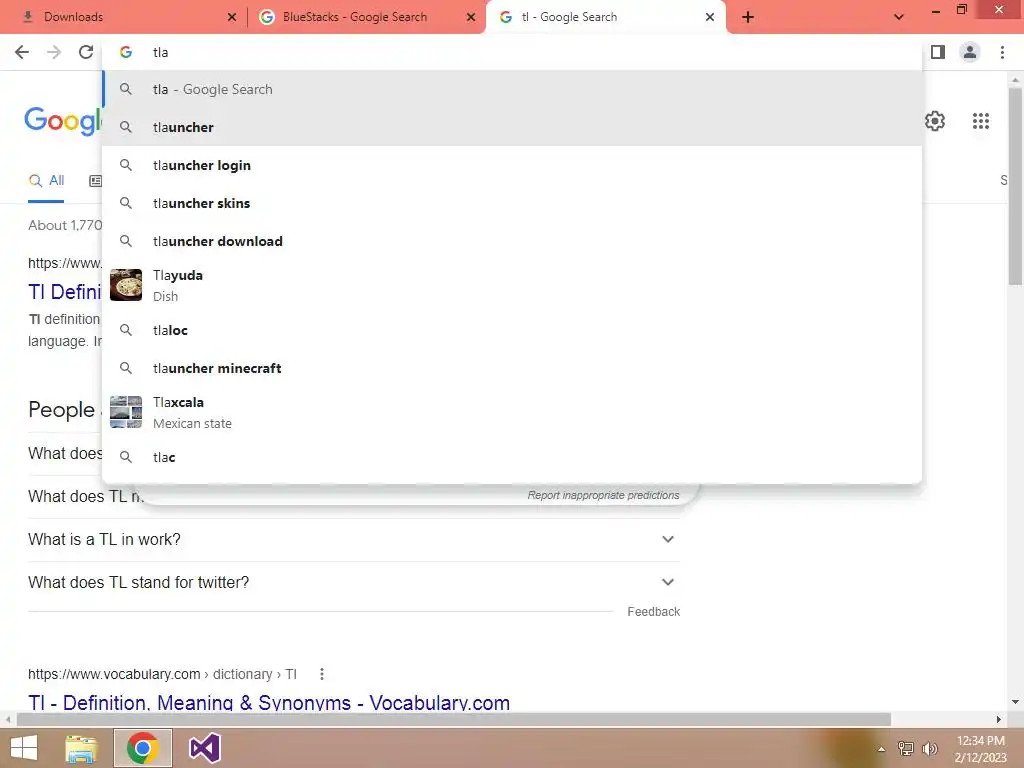The width and height of the screenshot is (1024, 768).
Task: Click the scroll down arrow
Action: tap(1015, 702)
